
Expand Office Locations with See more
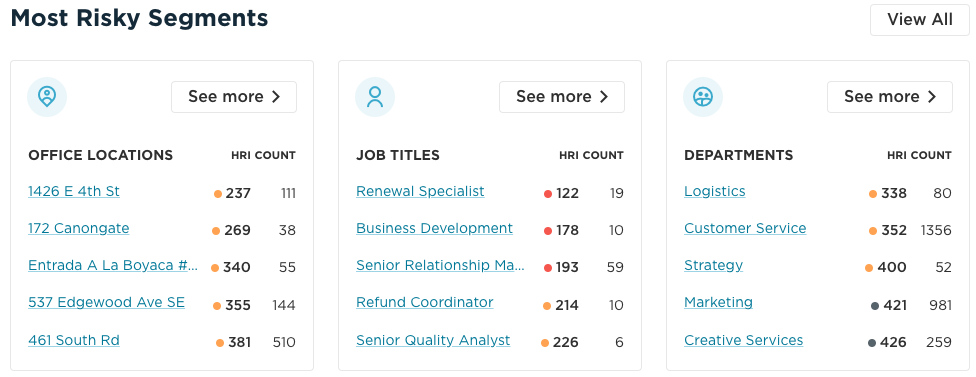click(x=234, y=97)
